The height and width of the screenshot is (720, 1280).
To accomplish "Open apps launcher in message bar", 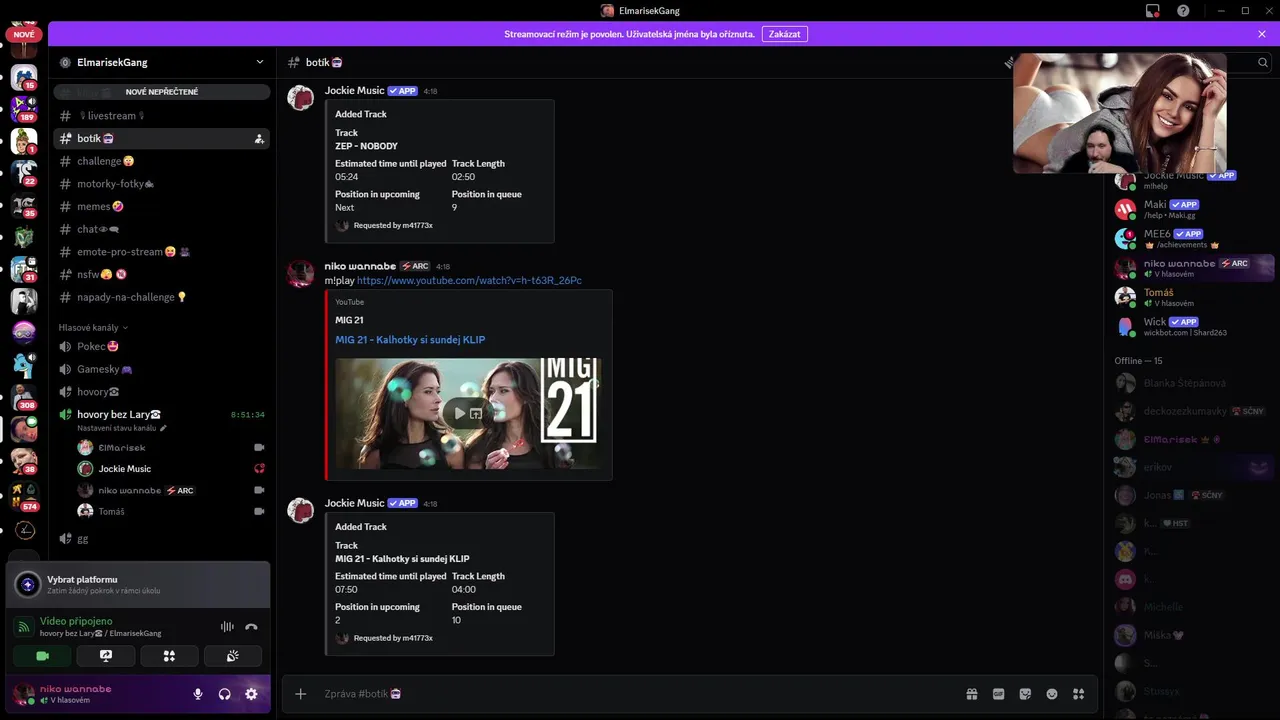I will pos(1078,694).
